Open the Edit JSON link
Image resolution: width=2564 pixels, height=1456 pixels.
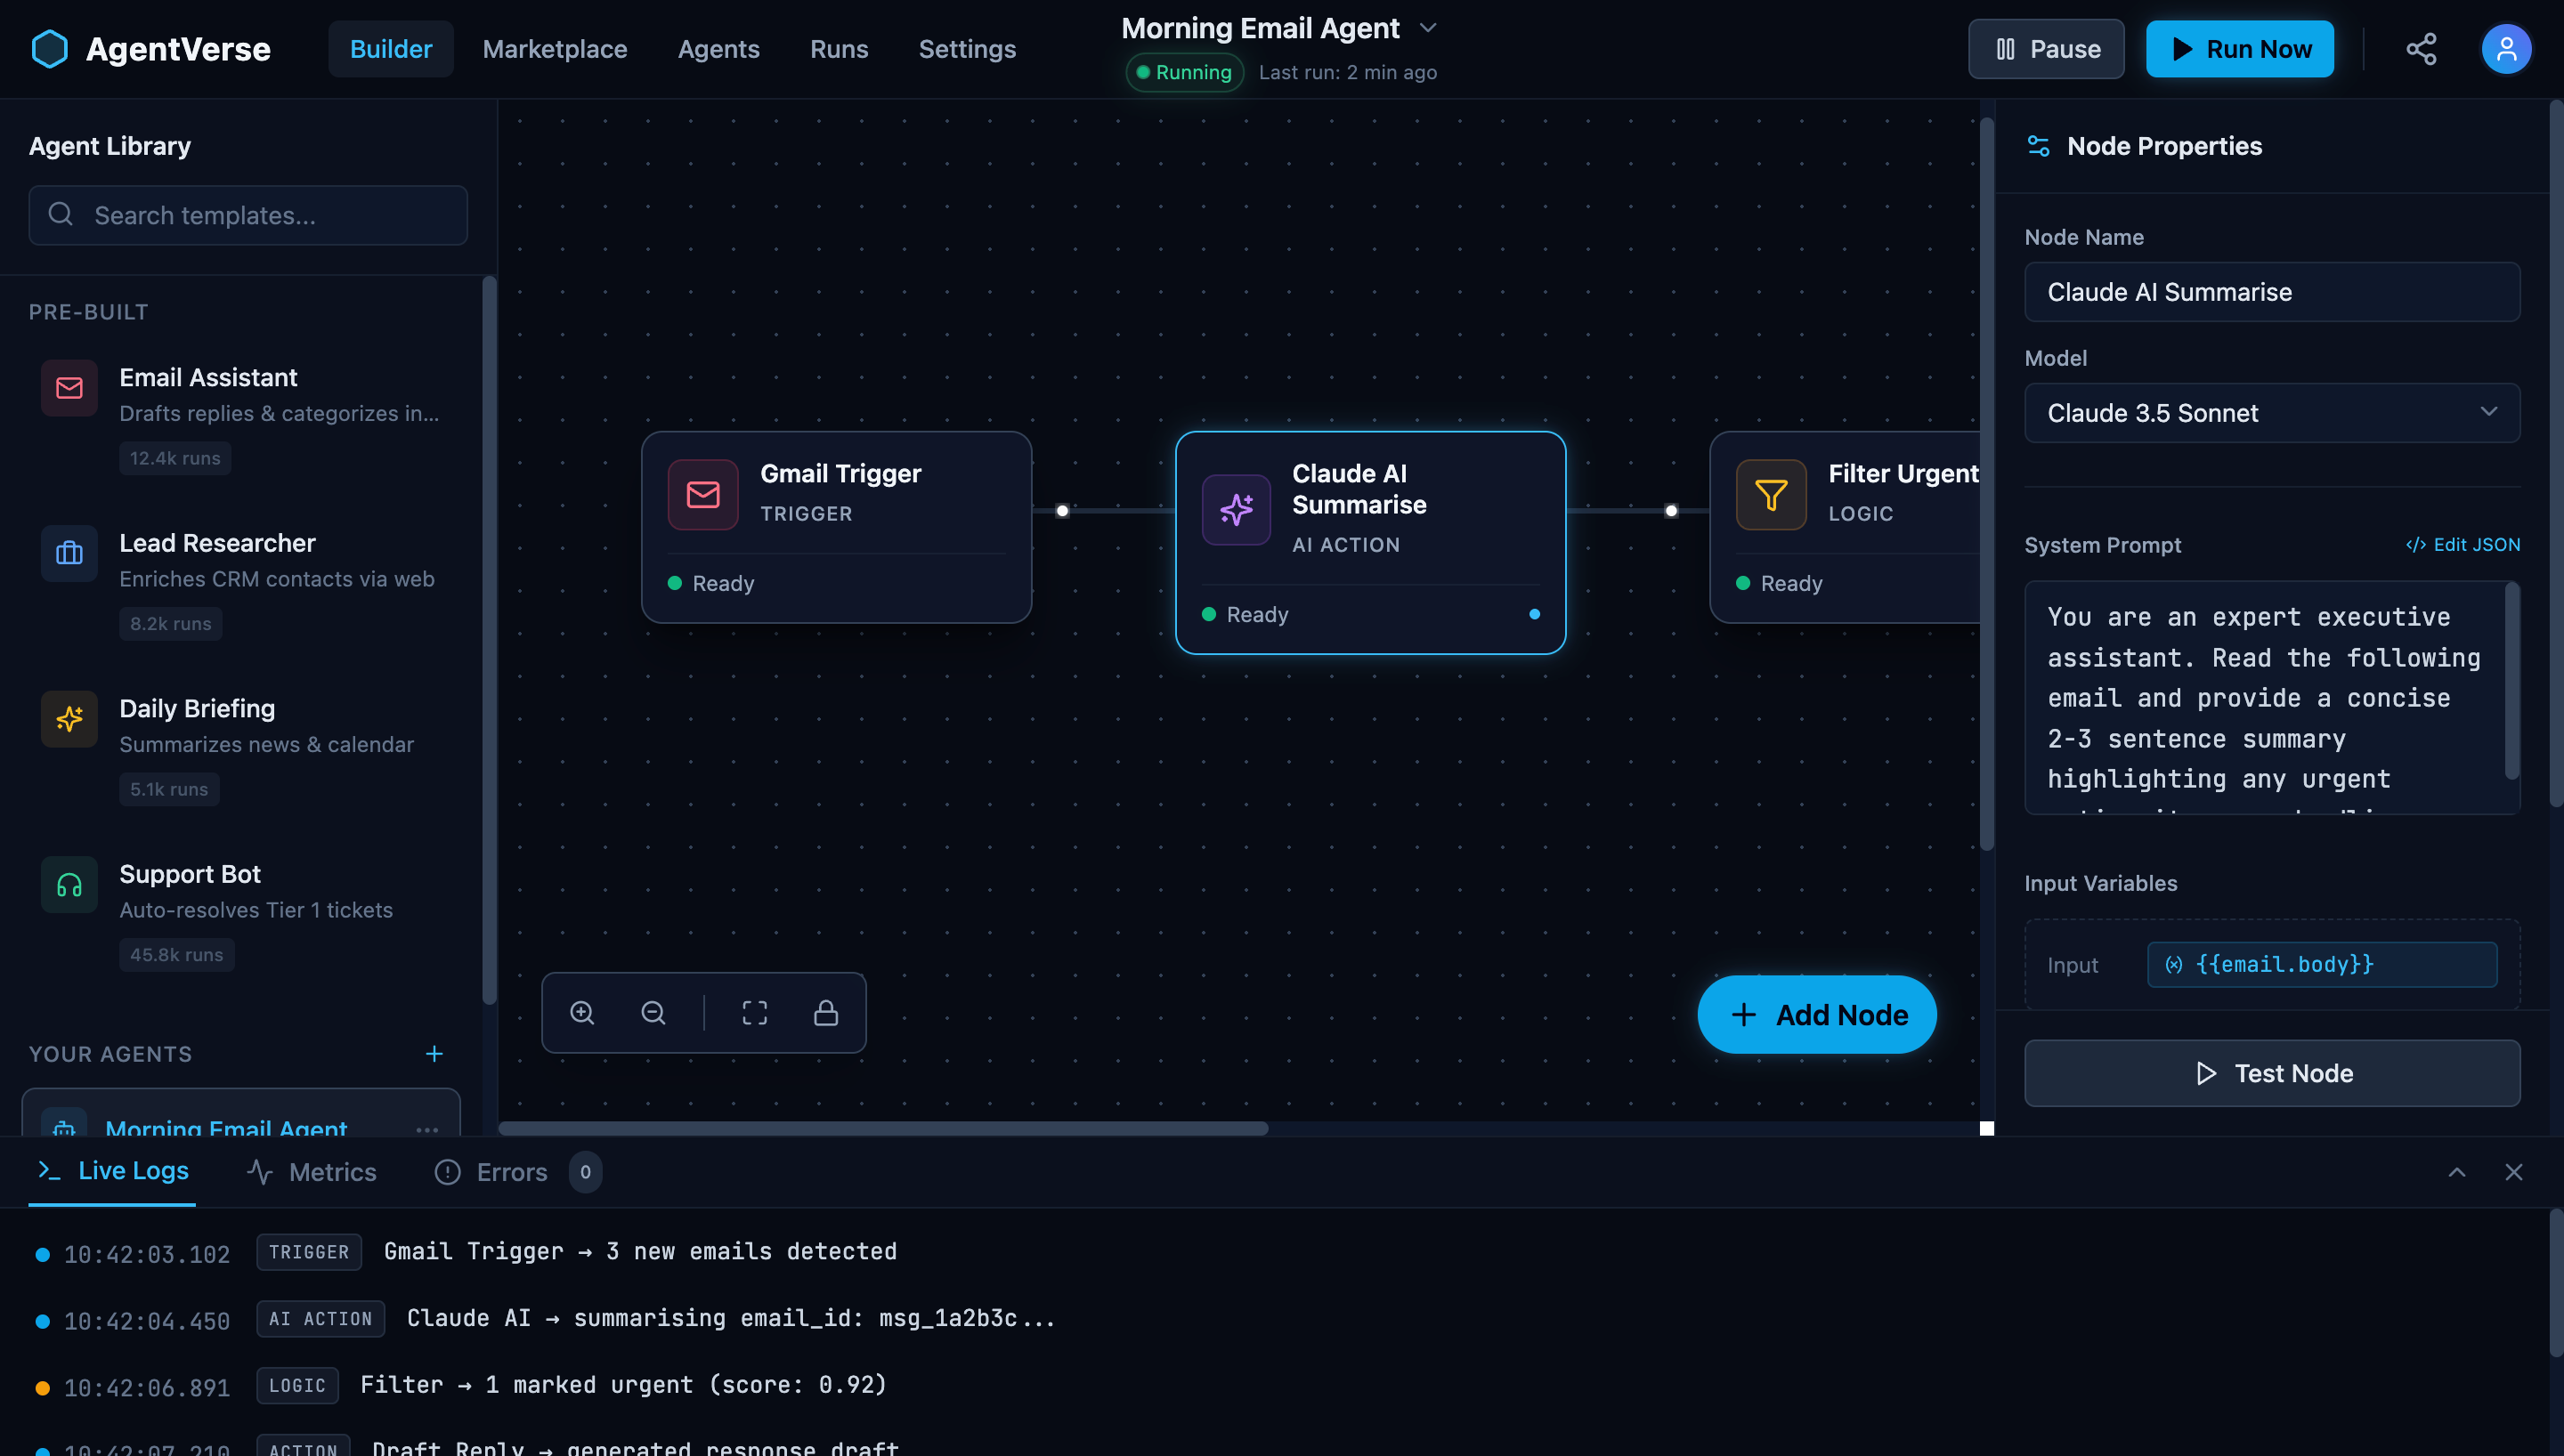click(2463, 545)
